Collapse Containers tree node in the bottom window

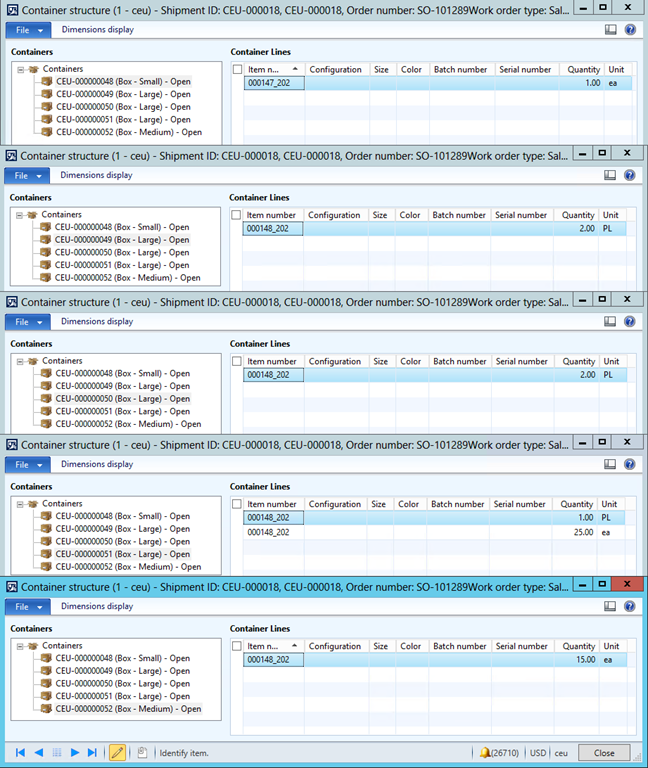20,646
